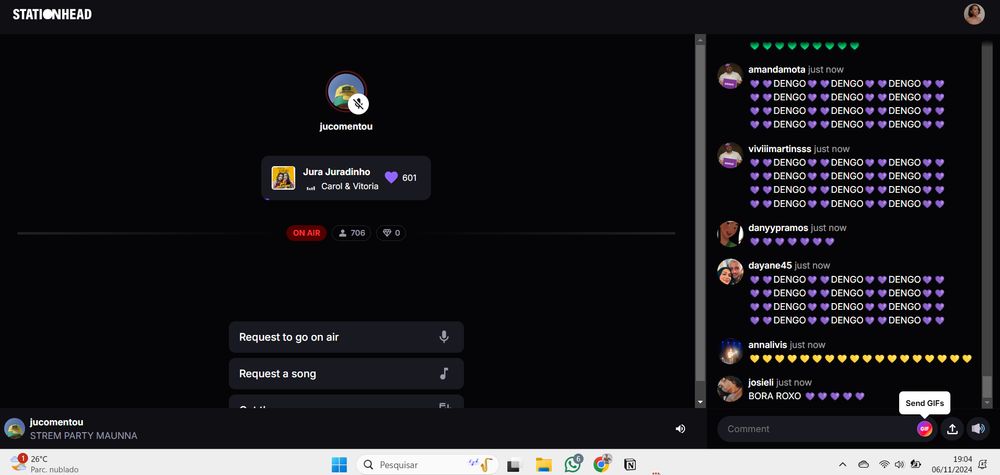This screenshot has height=475, width=1000.
Task: Click the battery tray icon
Action: click(x=916, y=465)
